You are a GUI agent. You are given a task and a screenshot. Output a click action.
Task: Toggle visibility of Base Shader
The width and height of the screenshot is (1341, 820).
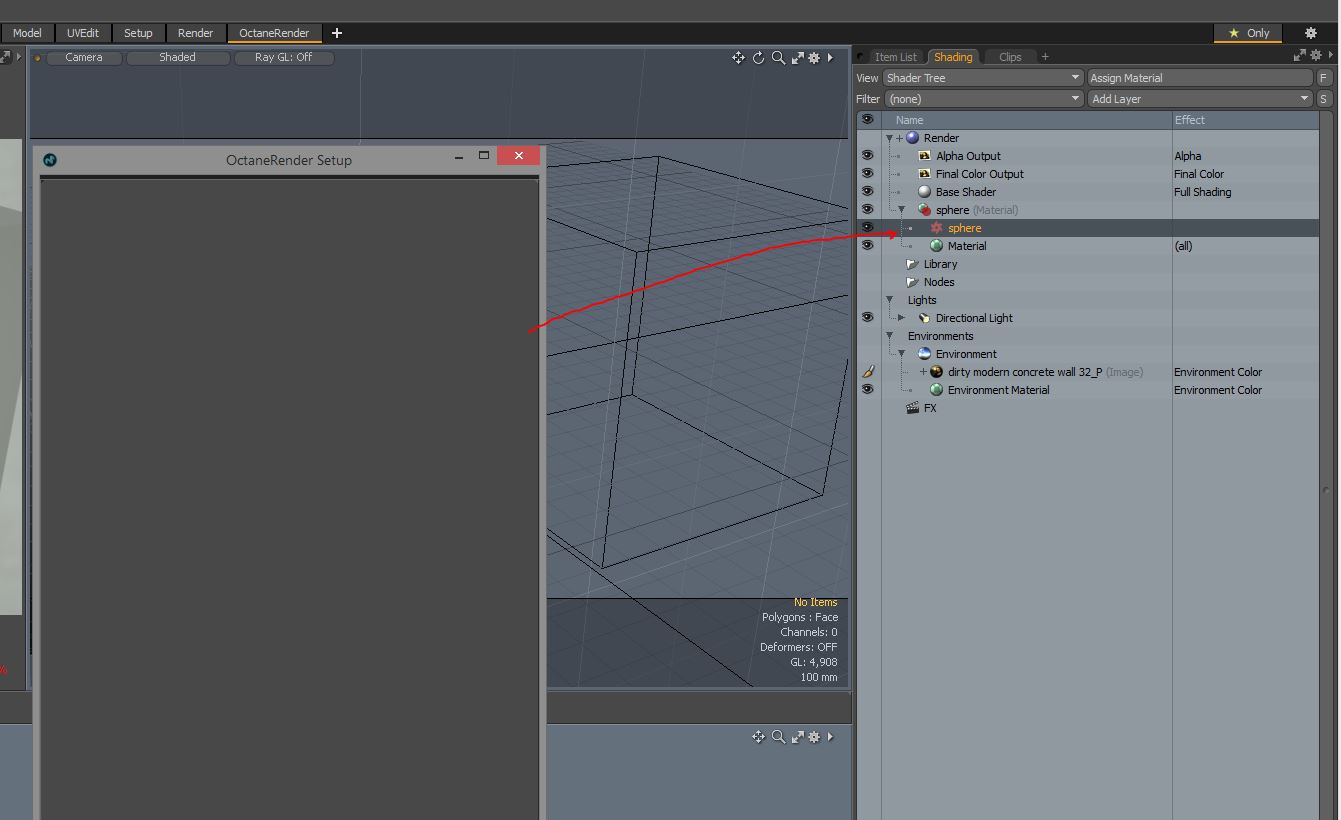(x=868, y=192)
